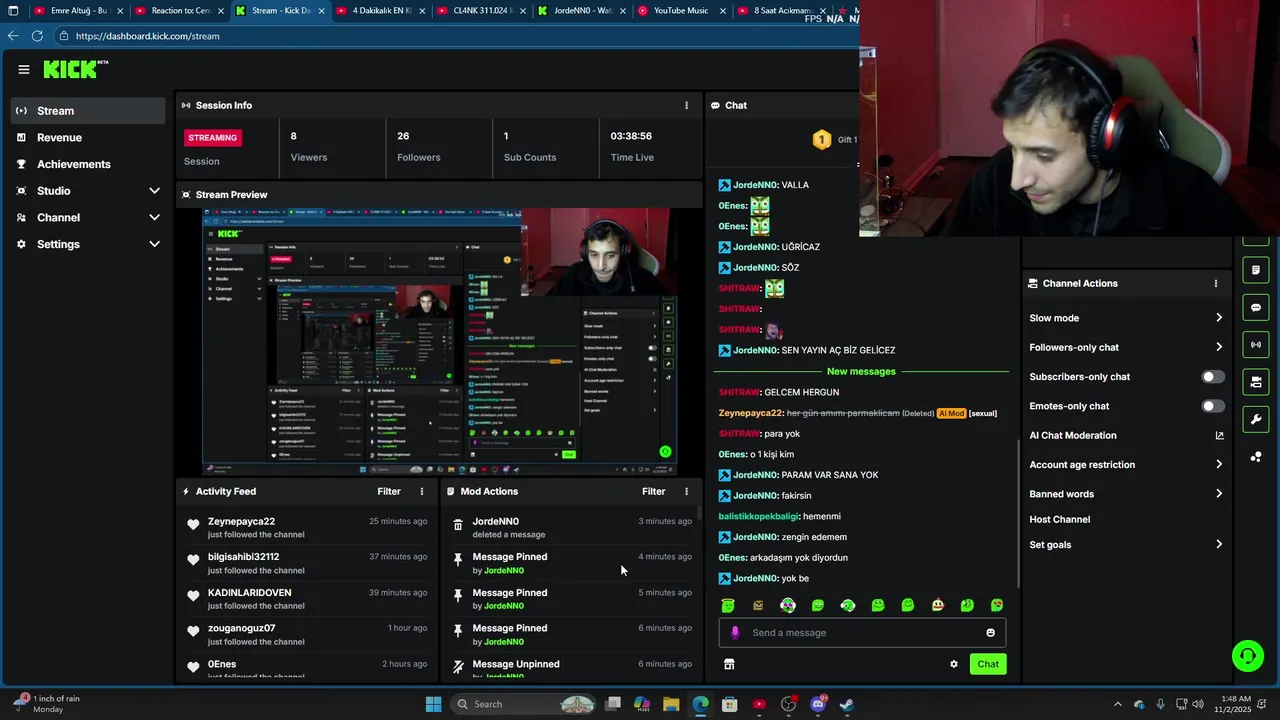The height and width of the screenshot is (720, 1280).
Task: Open File Explorer from the taskbar
Action: [x=671, y=704]
